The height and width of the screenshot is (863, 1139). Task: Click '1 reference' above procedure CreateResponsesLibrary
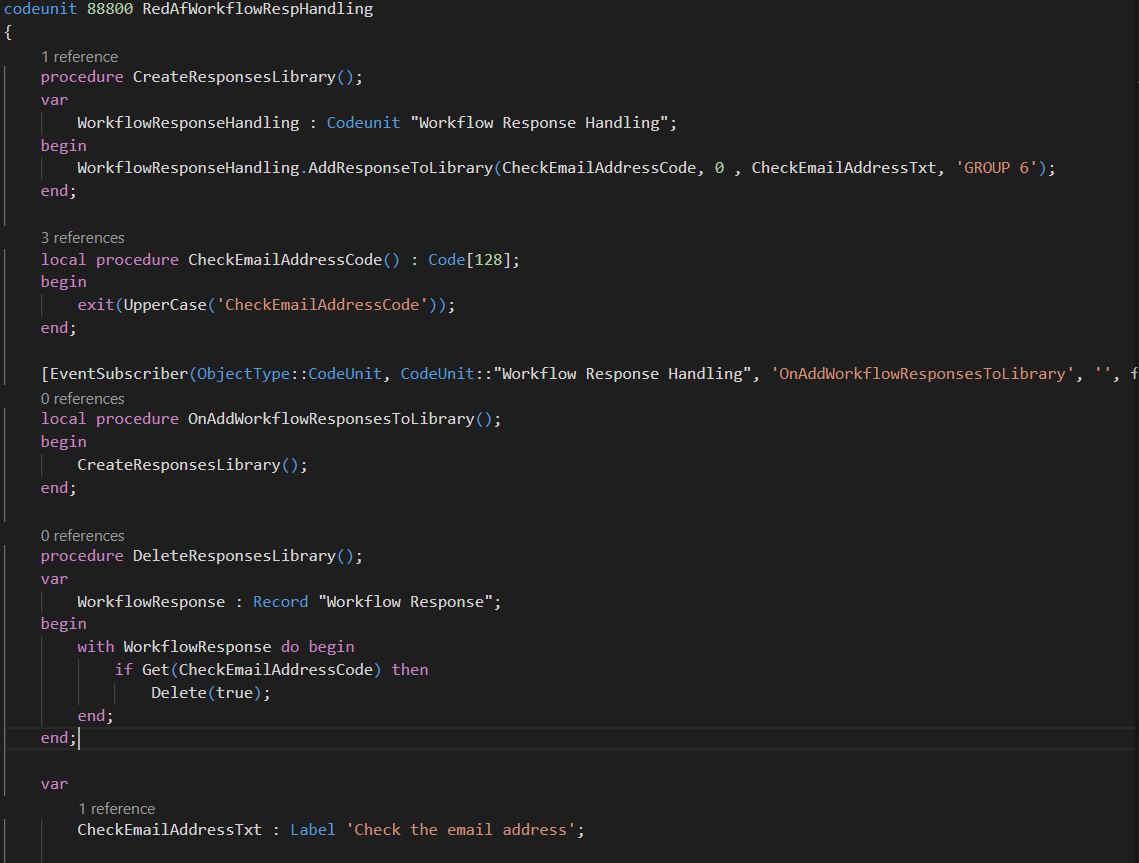pyautogui.click(x=79, y=56)
